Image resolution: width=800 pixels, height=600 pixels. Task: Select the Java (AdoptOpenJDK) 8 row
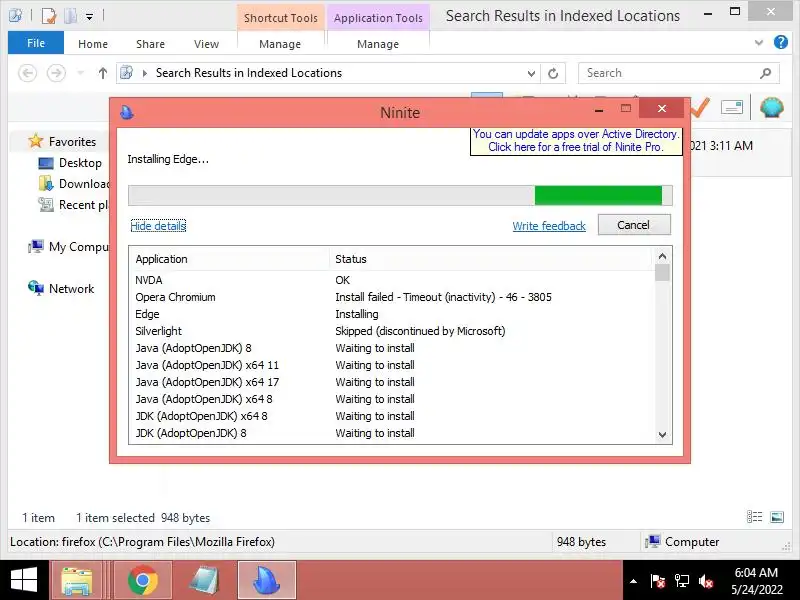click(391, 348)
